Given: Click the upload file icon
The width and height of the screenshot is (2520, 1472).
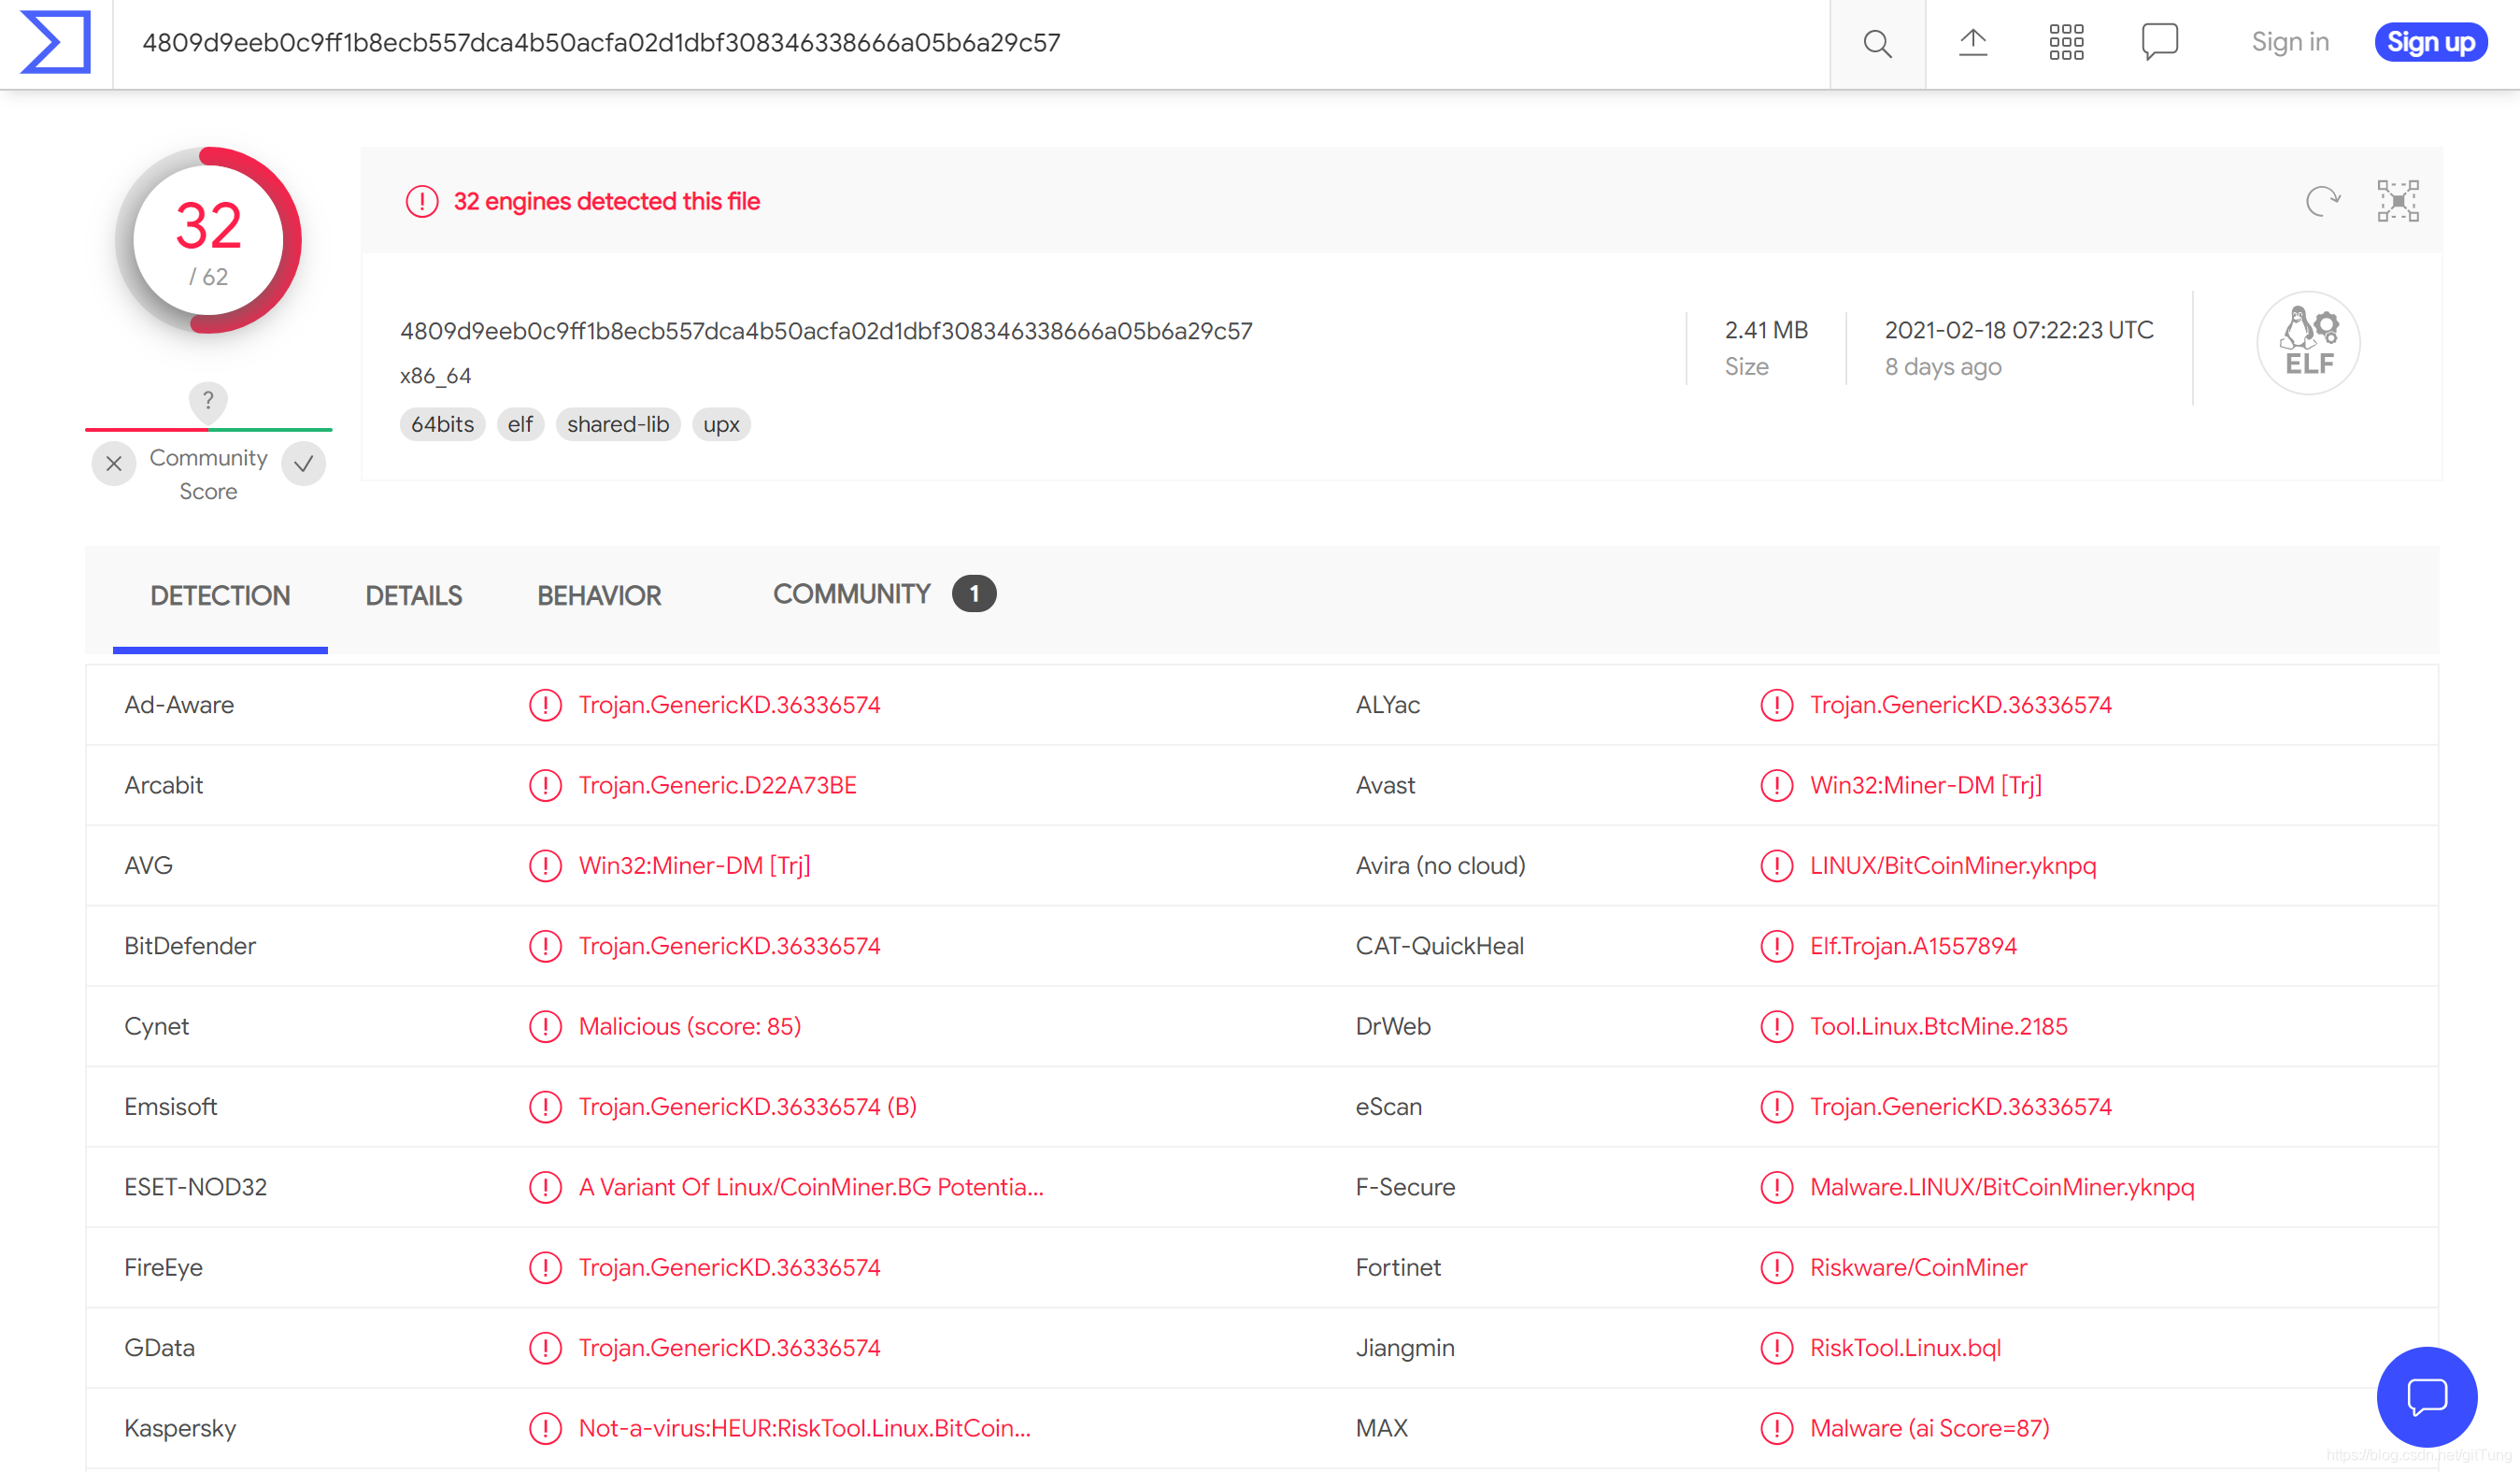Looking at the screenshot, I should click(x=1972, y=42).
